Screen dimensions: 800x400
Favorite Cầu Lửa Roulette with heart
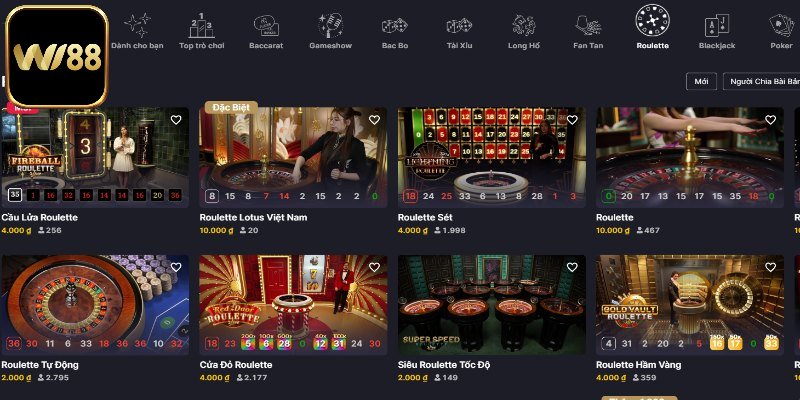click(x=176, y=120)
